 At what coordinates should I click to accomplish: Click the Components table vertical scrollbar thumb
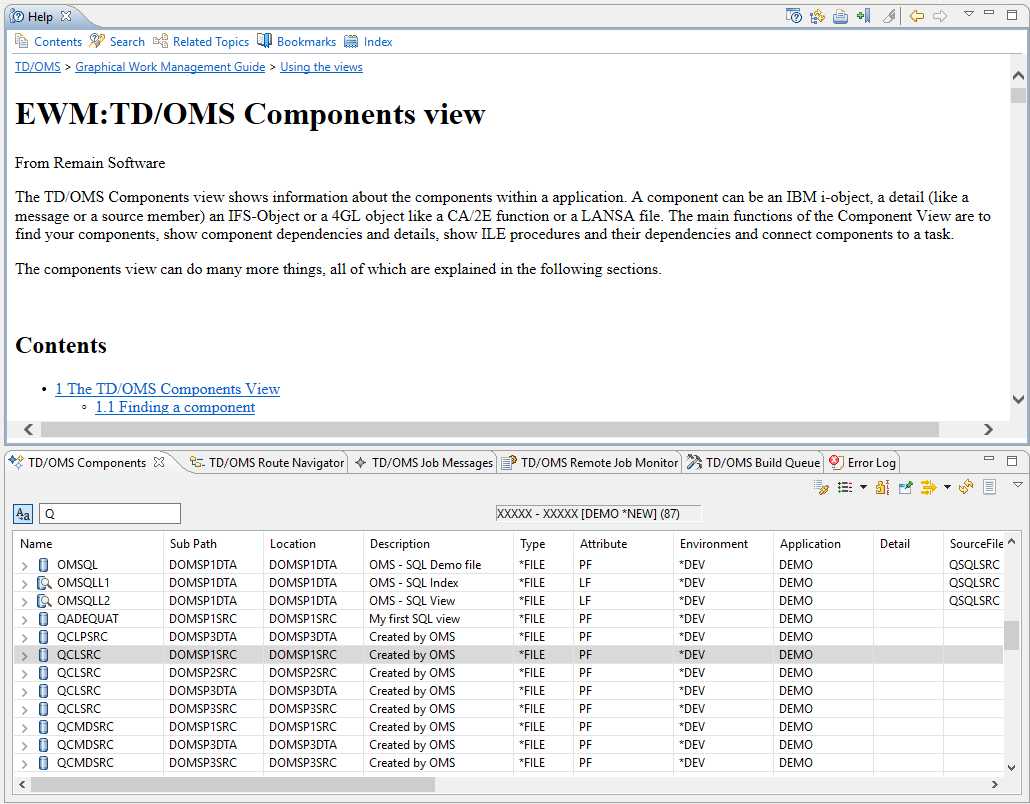1012,635
